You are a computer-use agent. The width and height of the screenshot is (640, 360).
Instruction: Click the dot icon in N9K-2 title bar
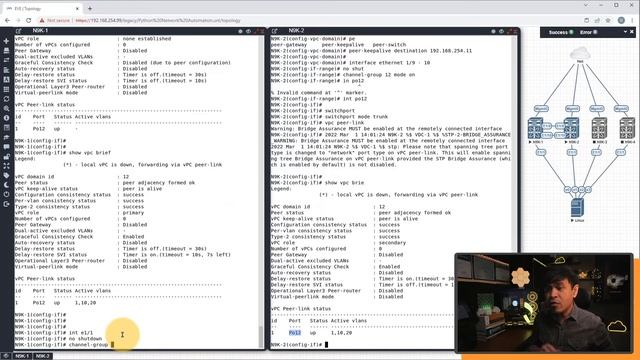tap(493, 31)
